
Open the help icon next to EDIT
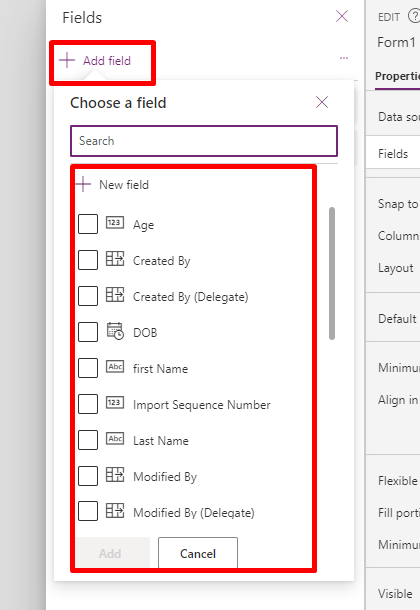[414, 16]
